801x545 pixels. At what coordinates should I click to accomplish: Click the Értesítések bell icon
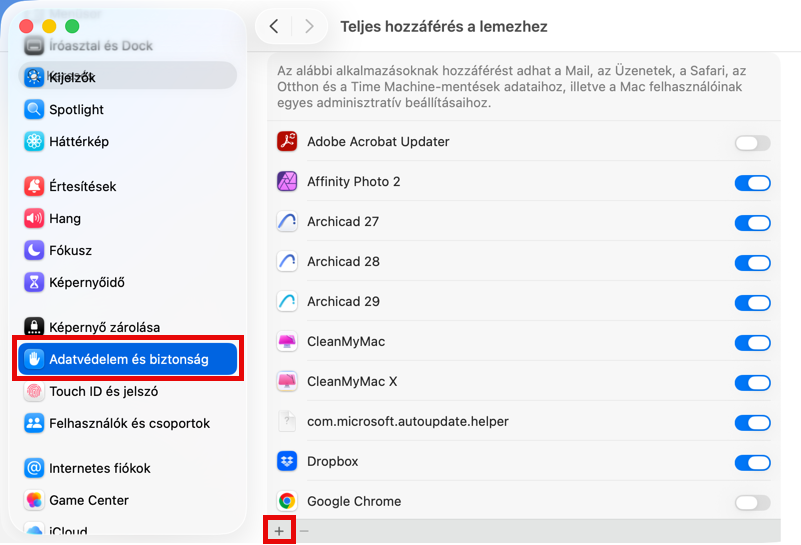pos(34,186)
